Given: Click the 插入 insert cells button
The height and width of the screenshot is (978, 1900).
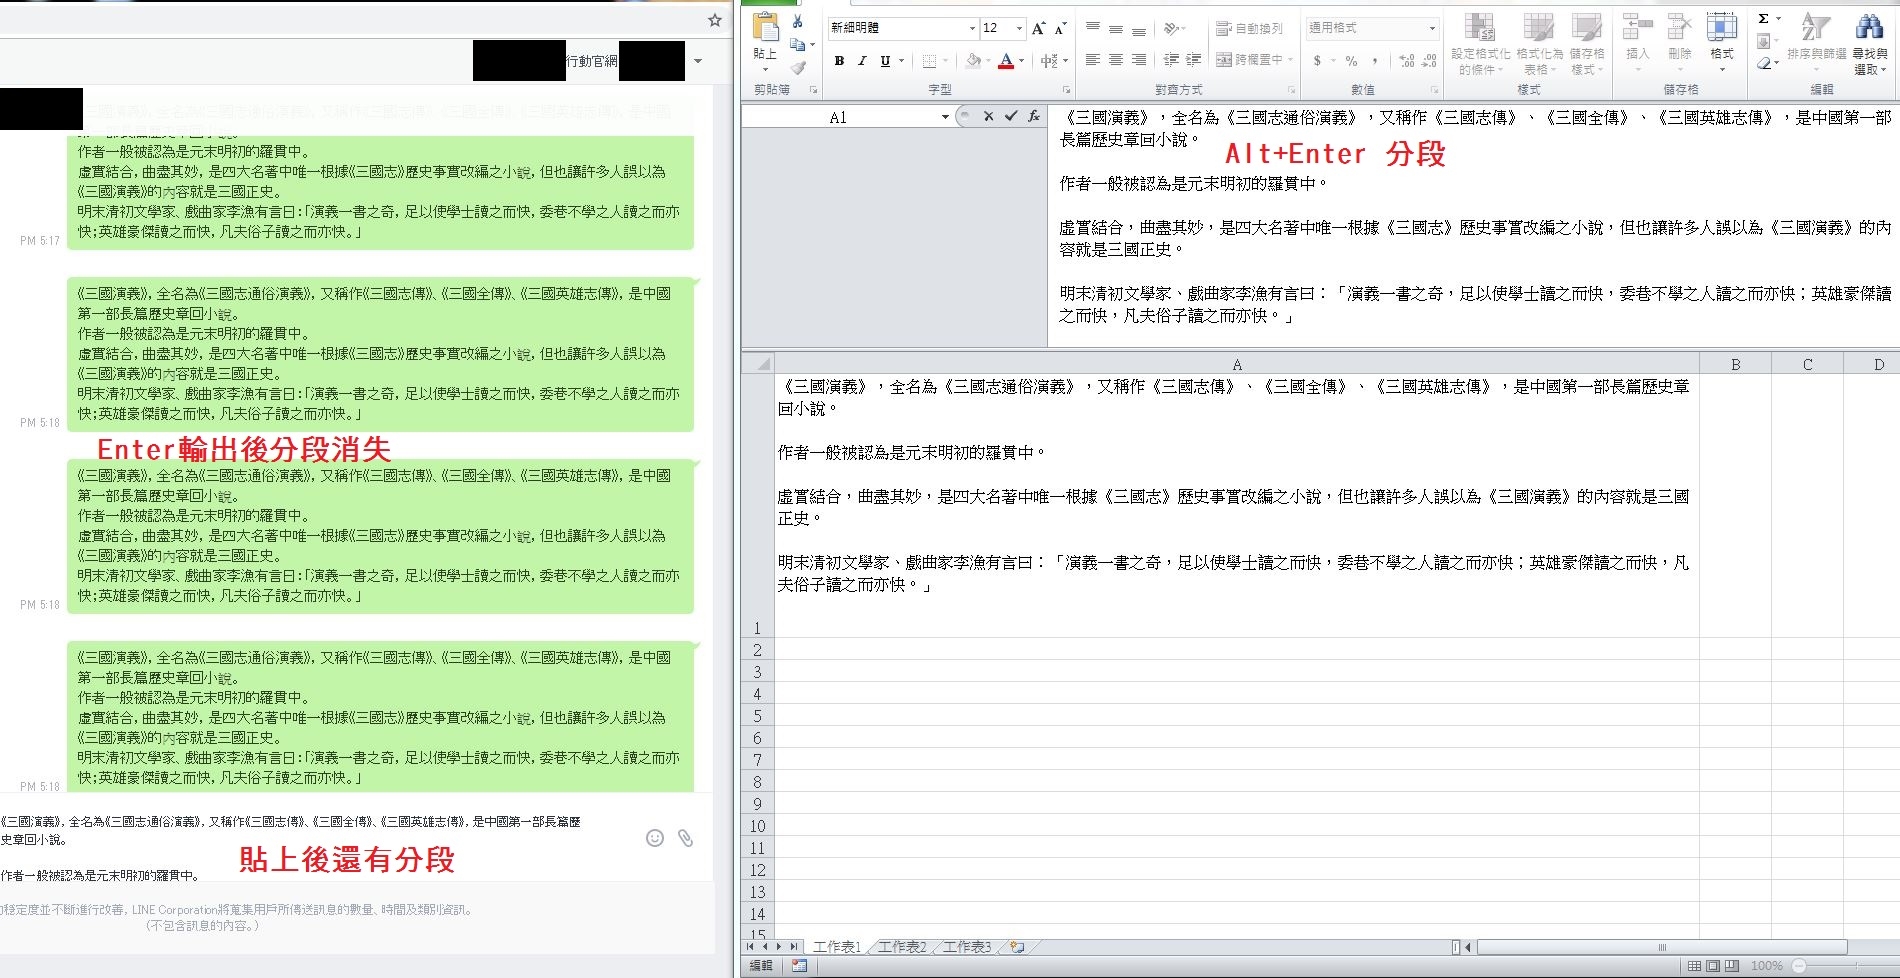Looking at the screenshot, I should pos(1637,40).
